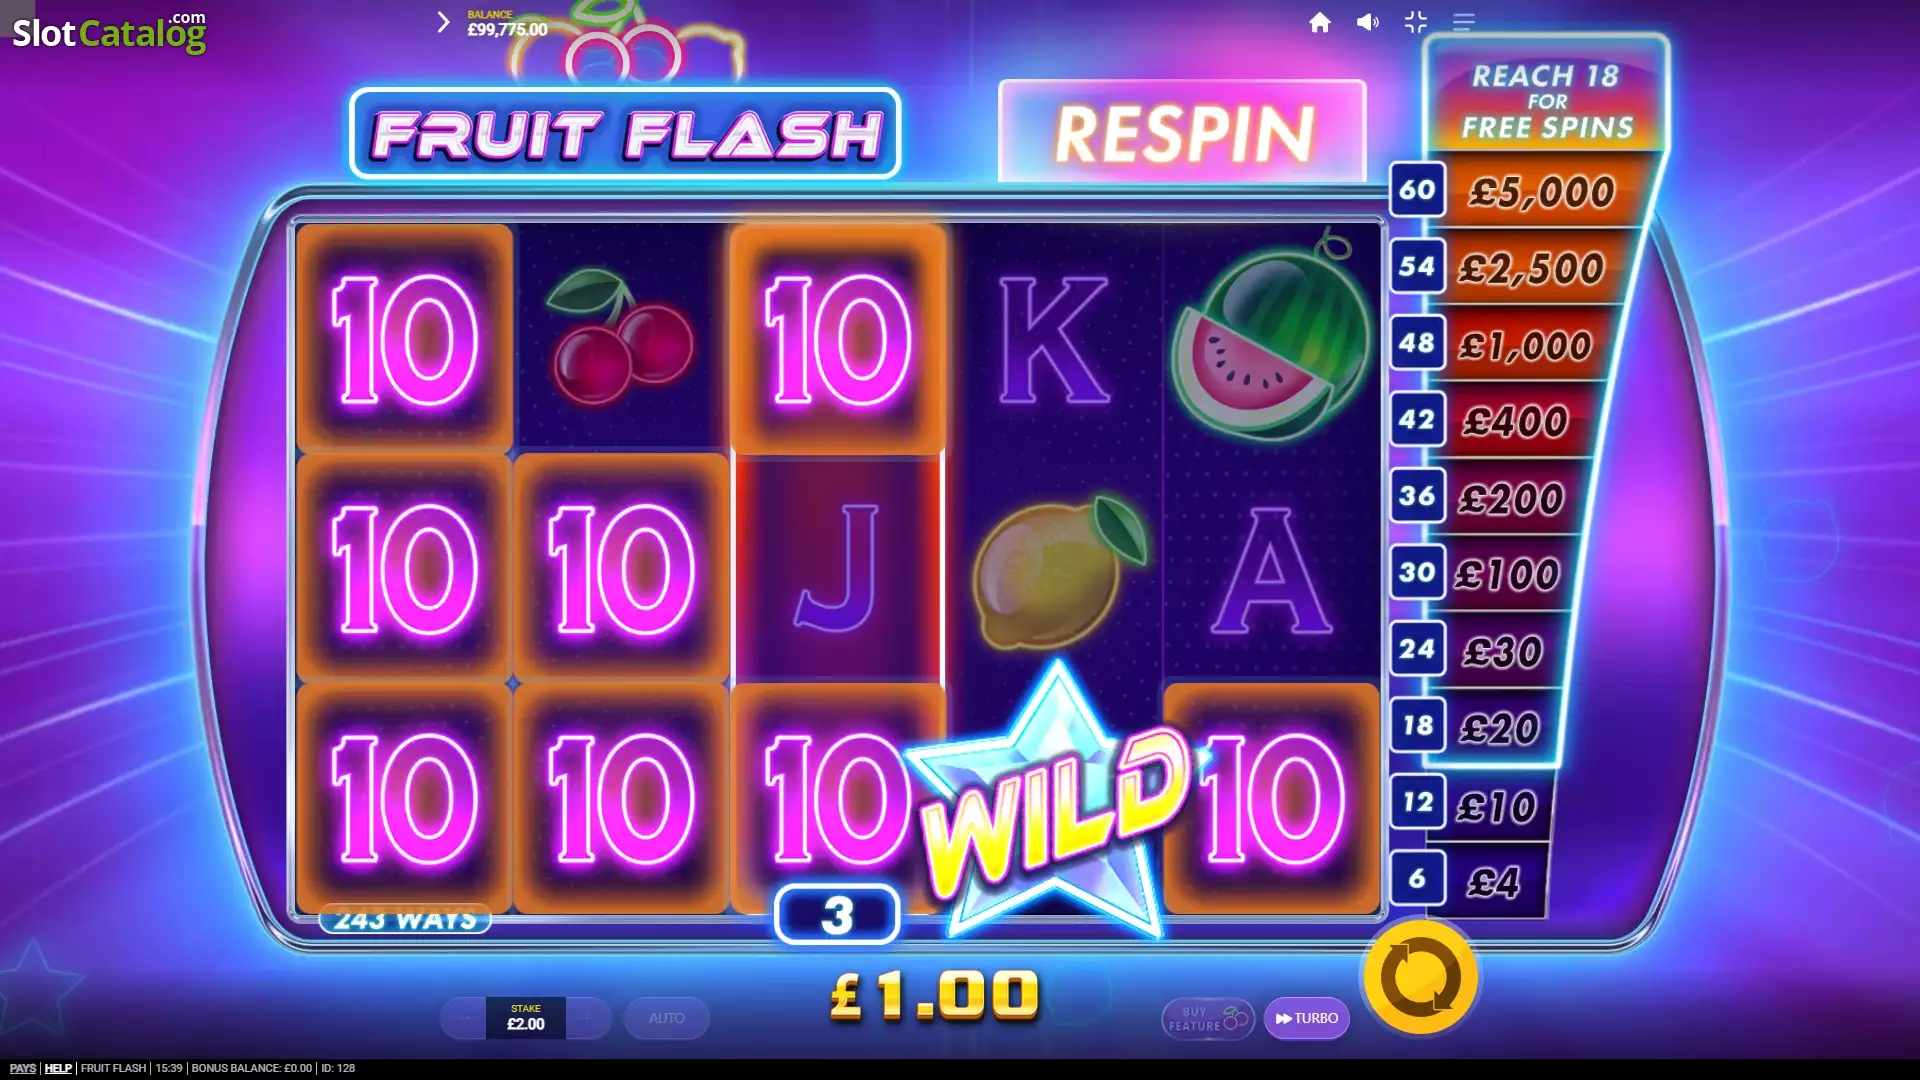Screen dimensions: 1920x1080
Task: Expand the balance panel chevron
Action: tap(444, 22)
